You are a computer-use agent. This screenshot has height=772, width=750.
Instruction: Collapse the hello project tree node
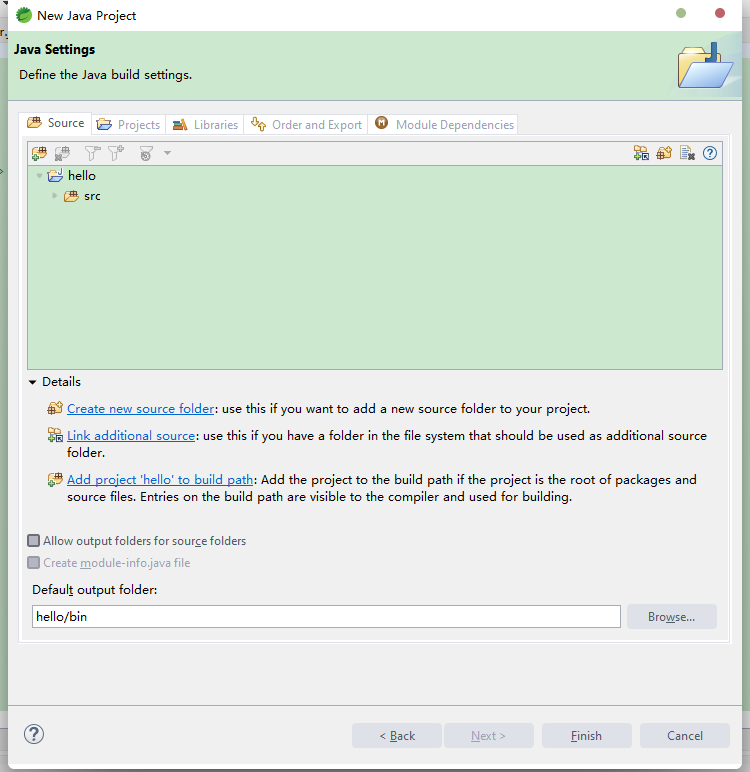[39, 175]
